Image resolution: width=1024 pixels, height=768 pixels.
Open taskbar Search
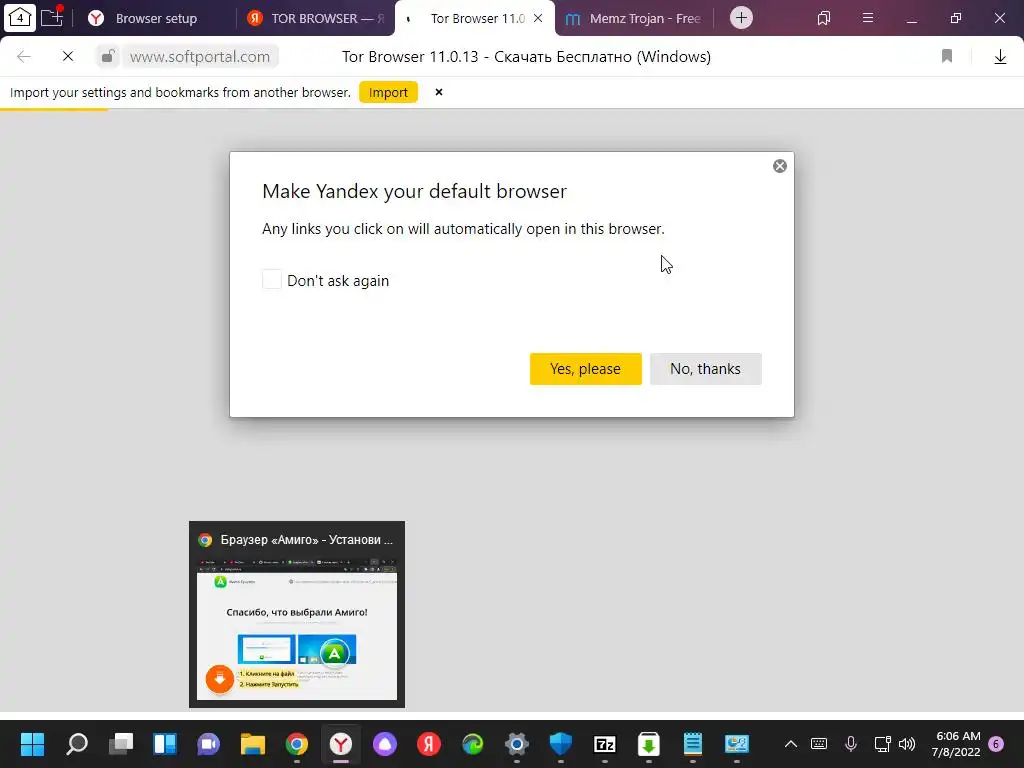tap(77, 744)
